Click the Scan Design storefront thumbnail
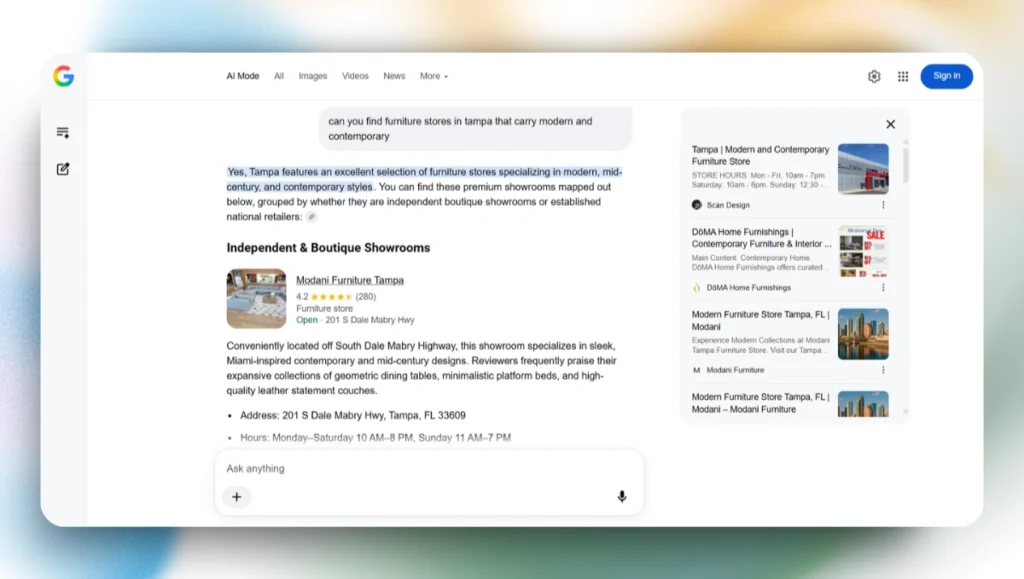Viewport: 1024px width, 579px height. pyautogui.click(x=863, y=169)
